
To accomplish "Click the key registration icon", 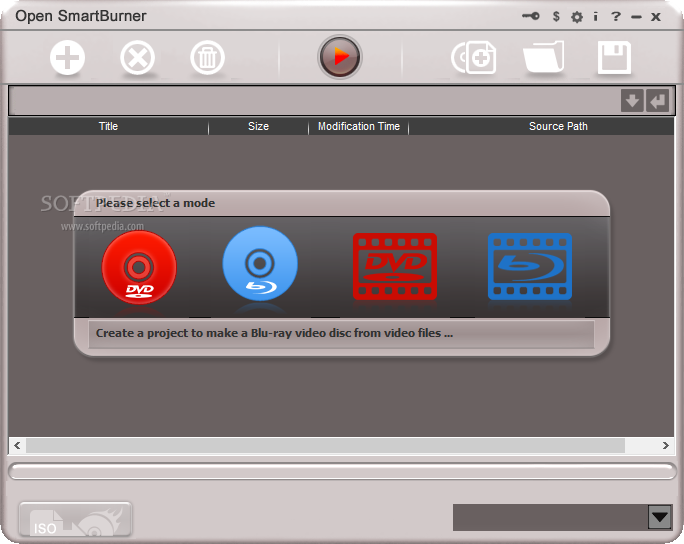I will click(531, 16).
